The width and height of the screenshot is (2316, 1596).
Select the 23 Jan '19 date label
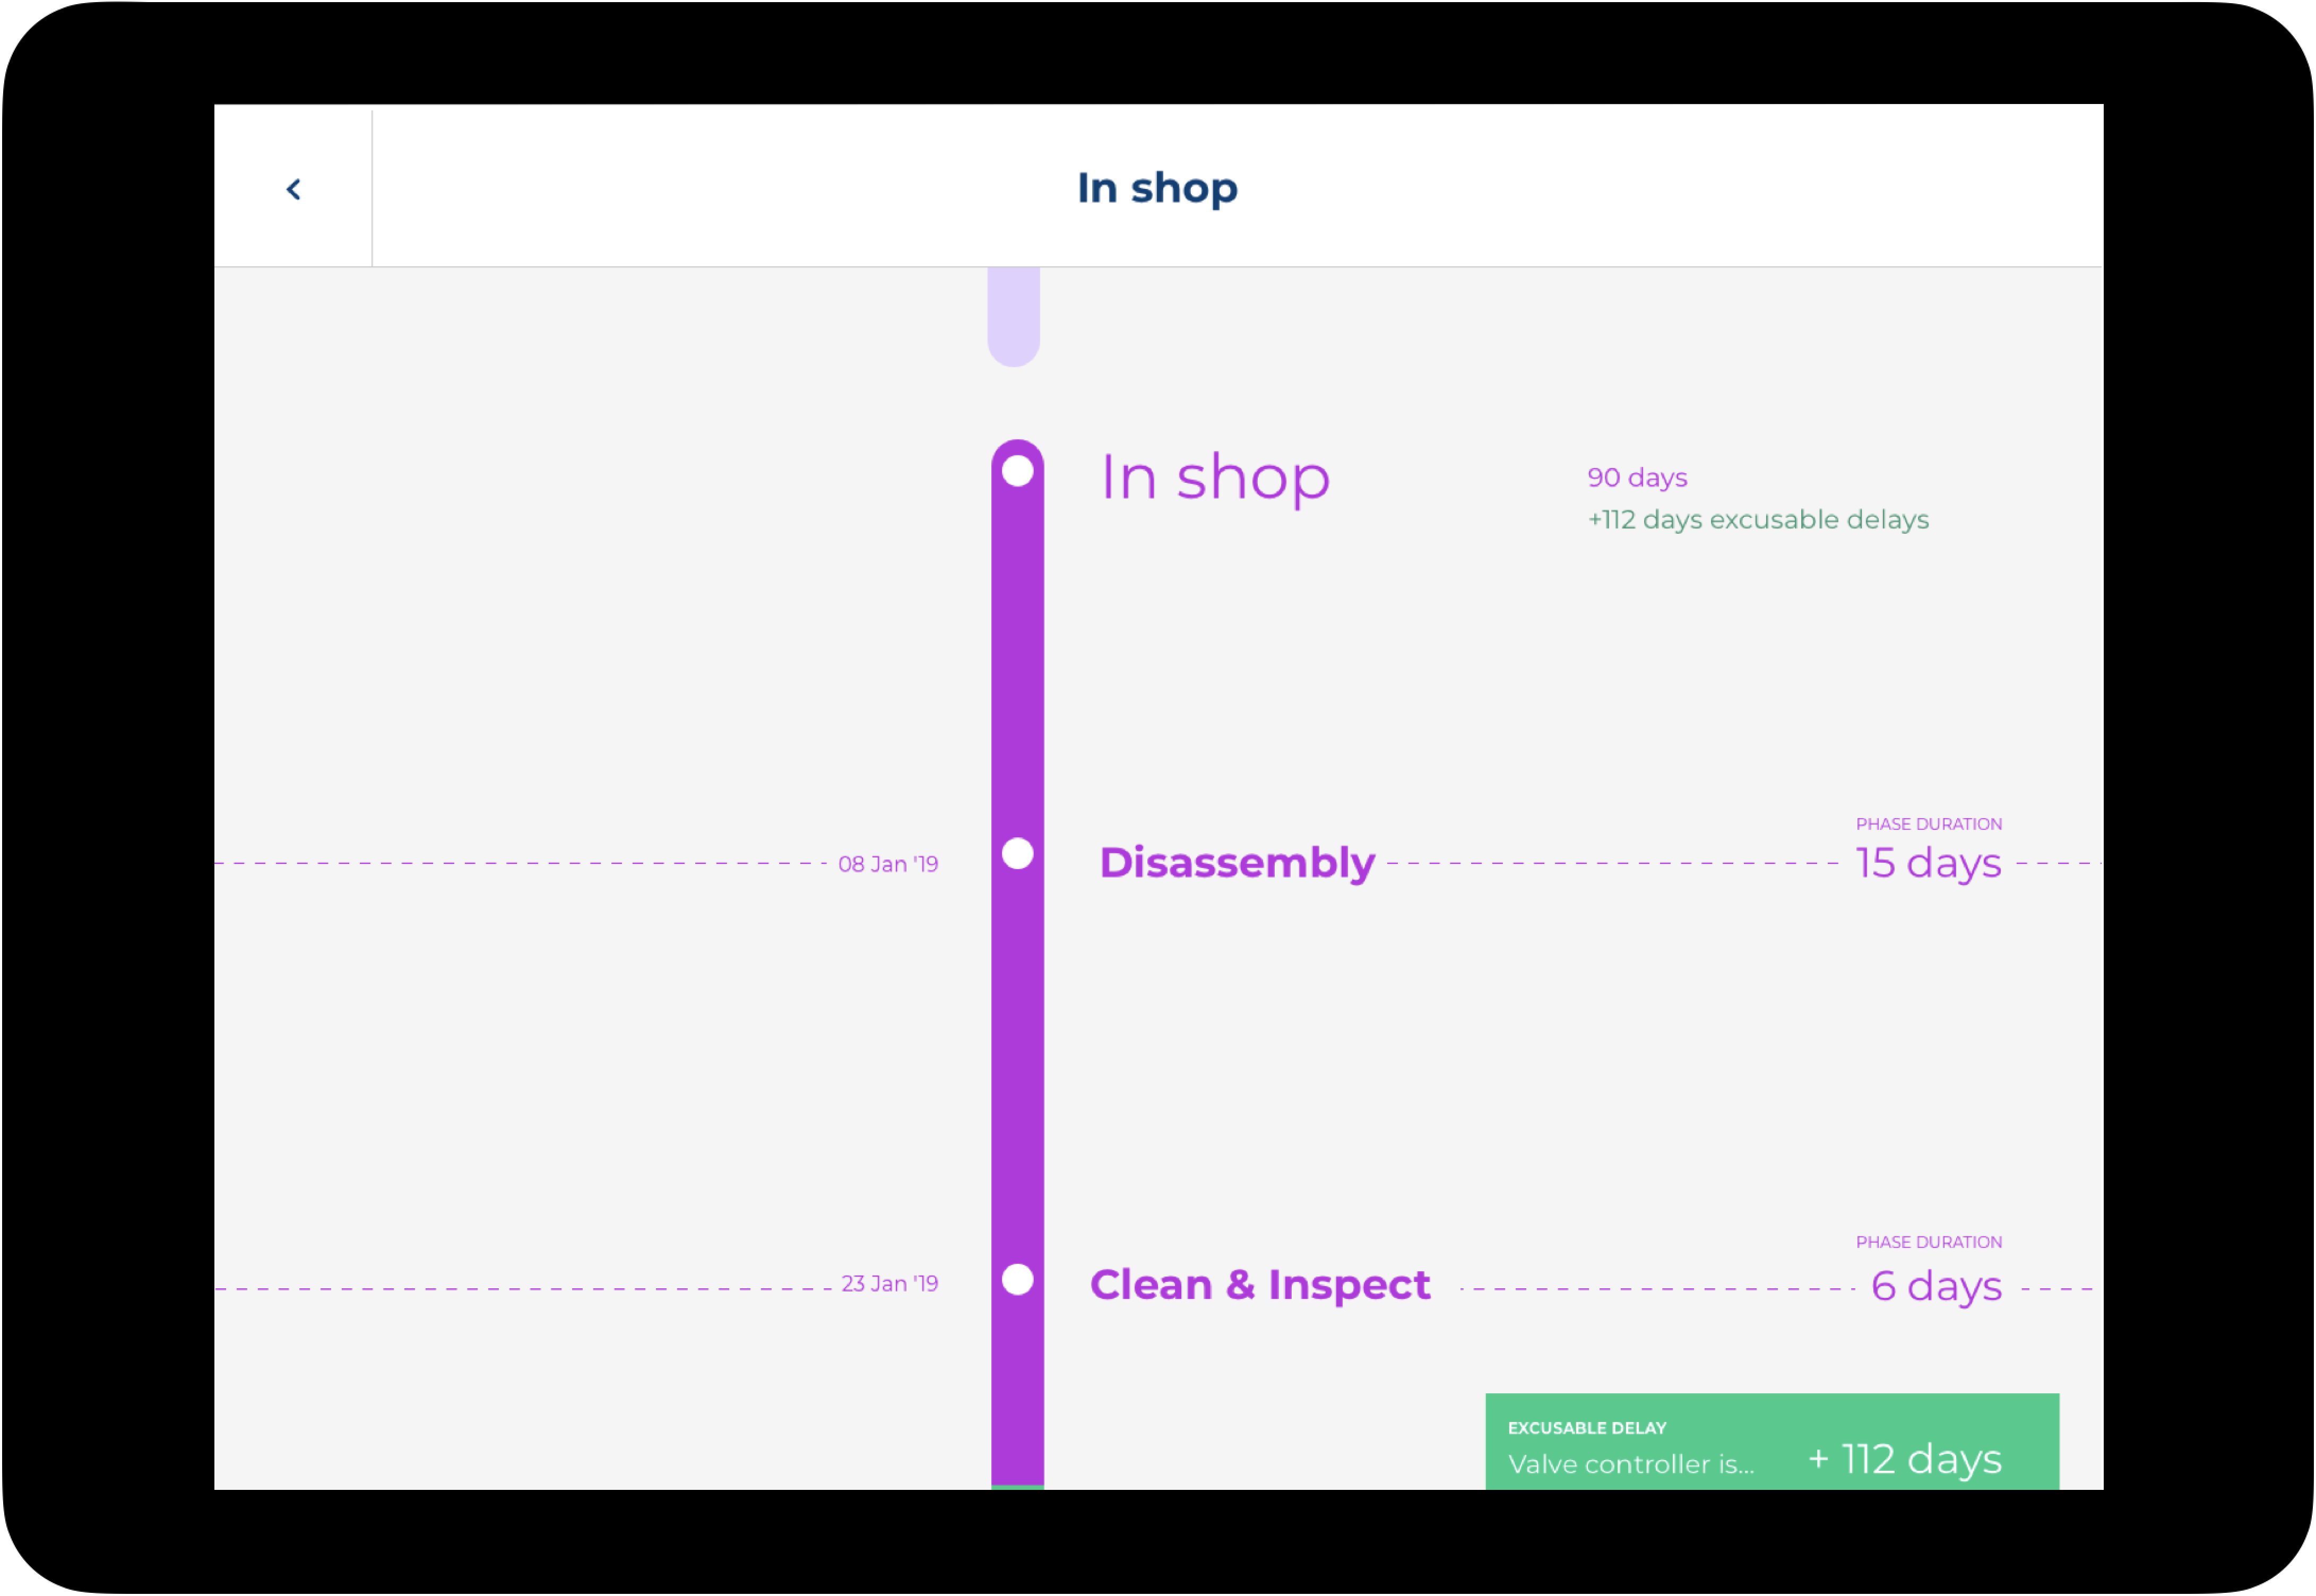coord(889,1284)
